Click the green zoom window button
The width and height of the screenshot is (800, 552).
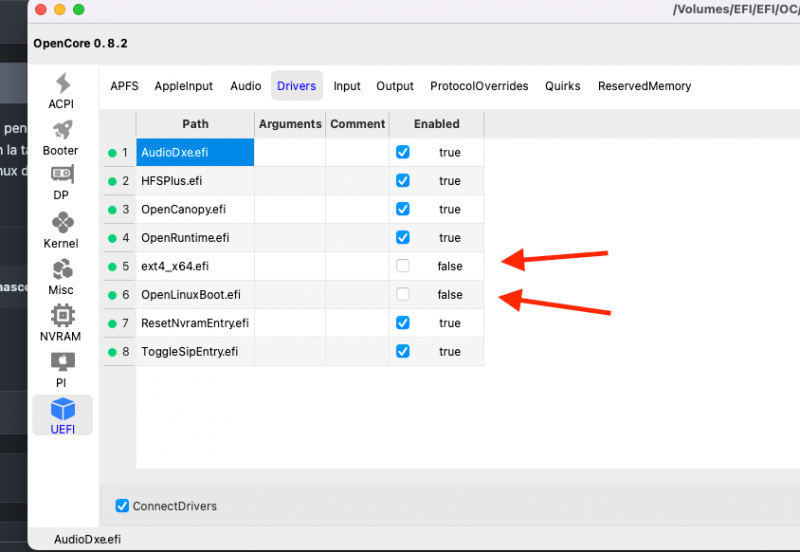(79, 9)
